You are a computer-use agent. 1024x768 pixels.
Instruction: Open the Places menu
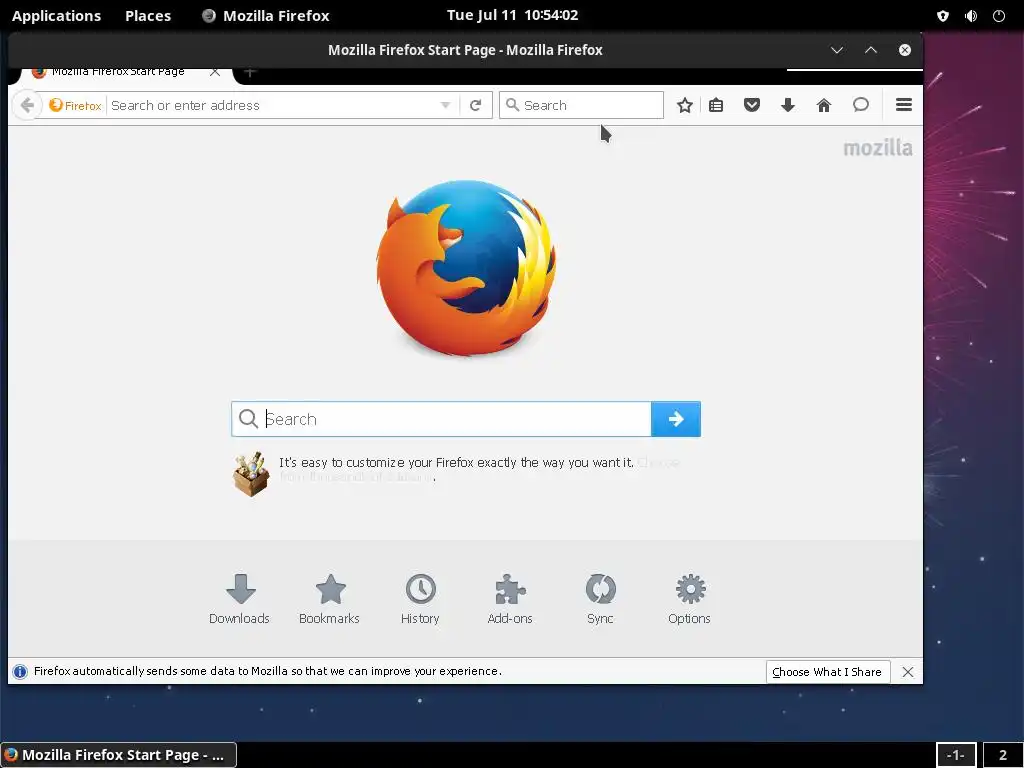(x=148, y=16)
